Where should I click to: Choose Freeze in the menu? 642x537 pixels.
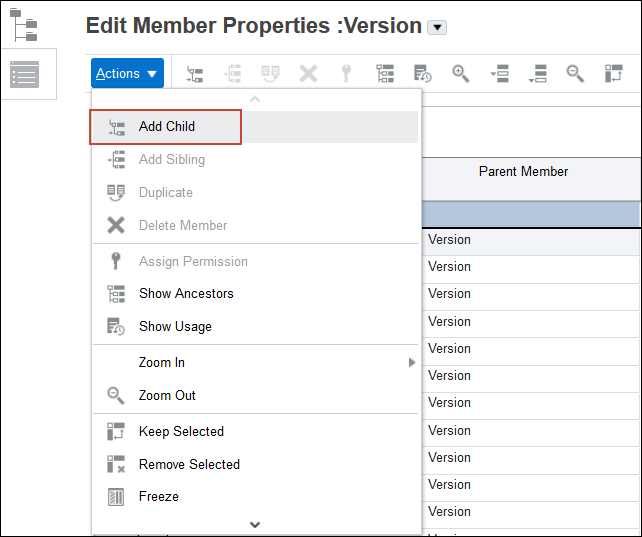click(x=255, y=497)
